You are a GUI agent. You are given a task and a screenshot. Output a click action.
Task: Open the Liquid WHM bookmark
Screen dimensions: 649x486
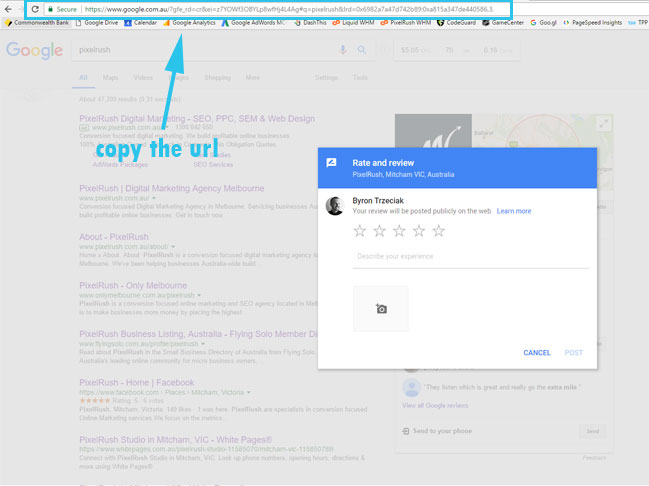(x=353, y=23)
